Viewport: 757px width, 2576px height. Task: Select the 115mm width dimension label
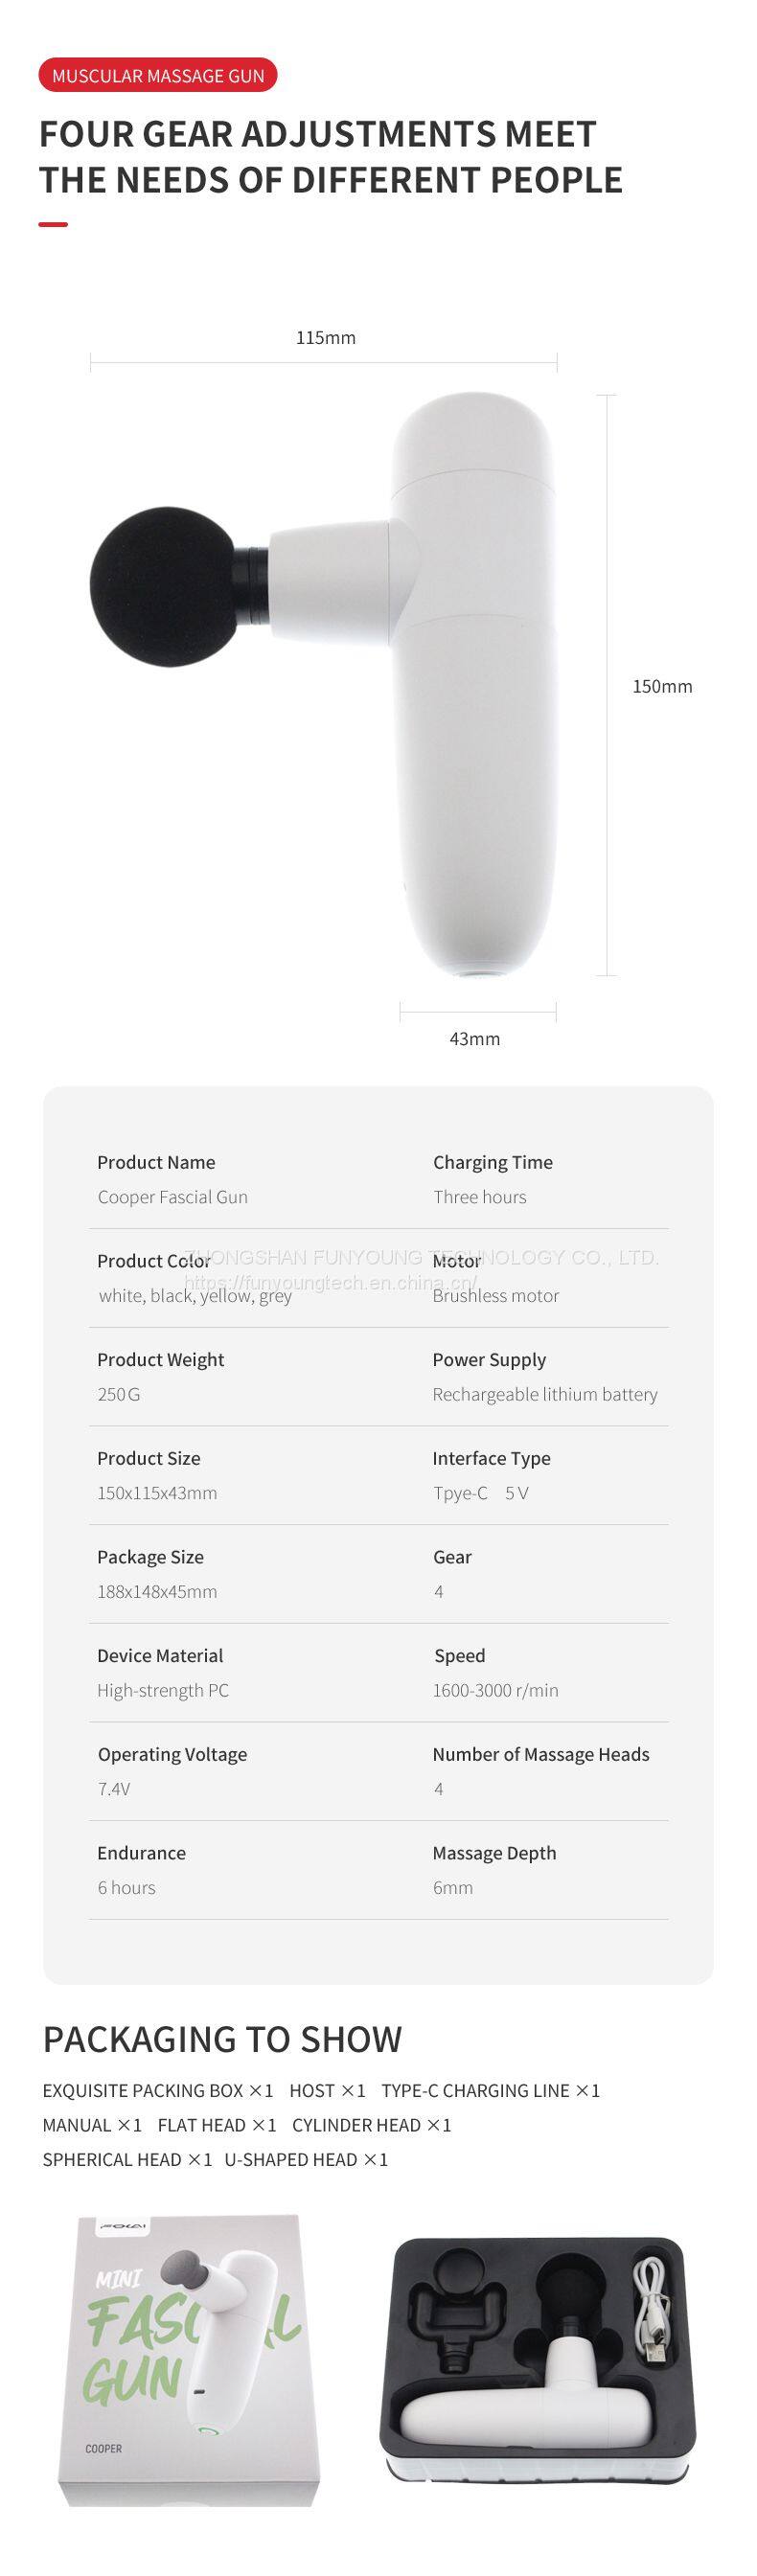pos(325,338)
